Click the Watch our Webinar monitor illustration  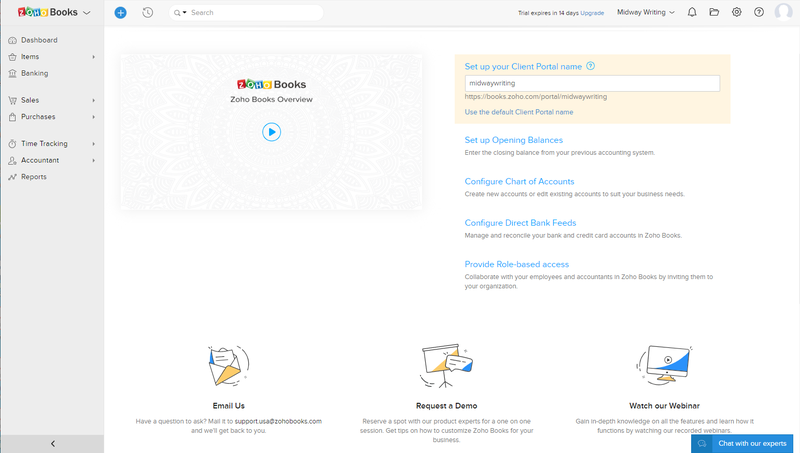point(664,364)
